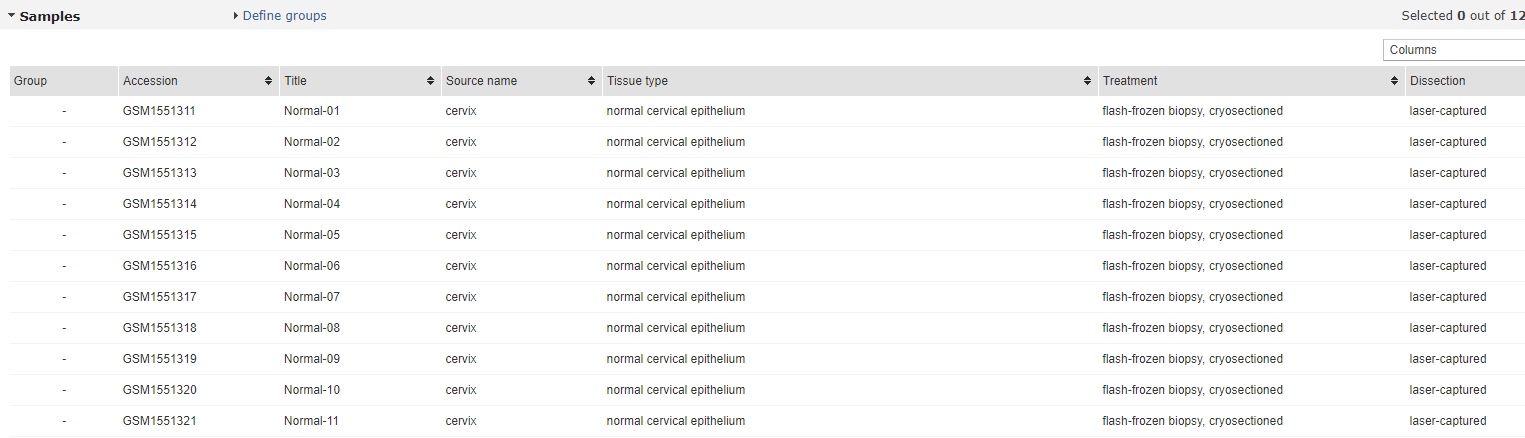Sort by Source name column arrows
Image resolution: width=1525 pixels, height=438 pixels.
pos(591,81)
